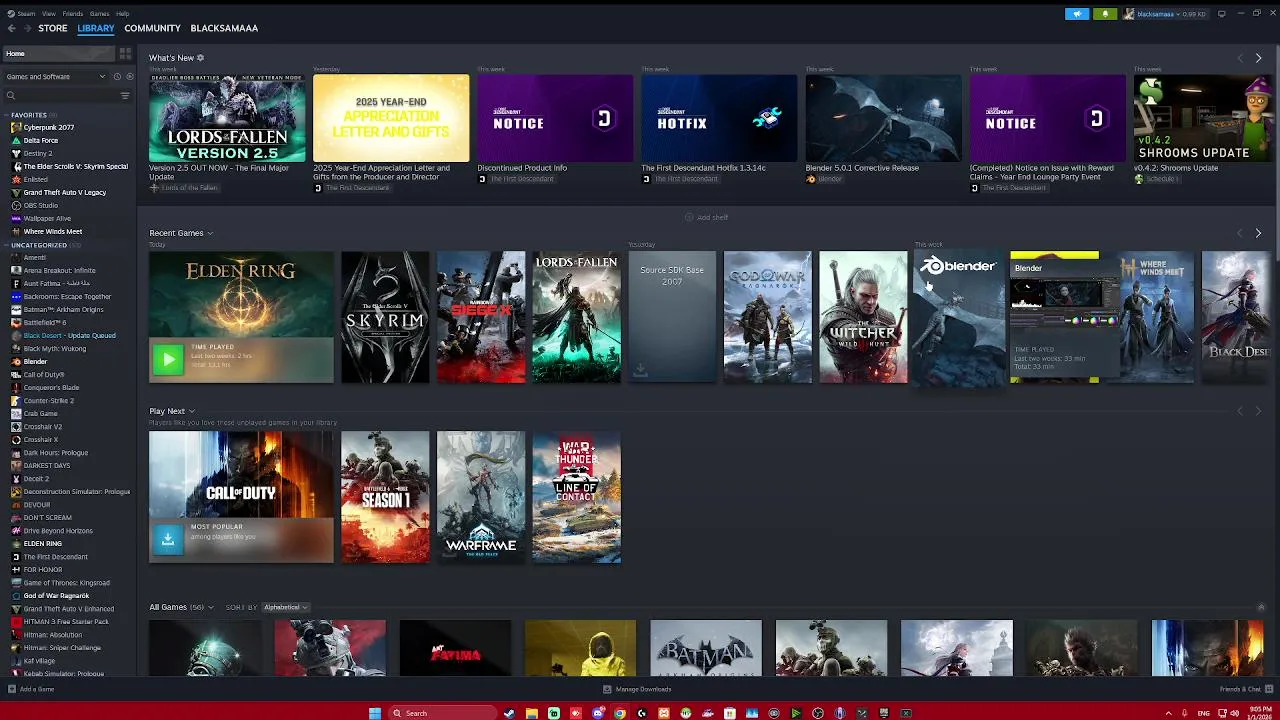Image resolution: width=1280 pixels, height=720 pixels.
Task: Show next Recent Games arrow
Action: (x=1258, y=233)
